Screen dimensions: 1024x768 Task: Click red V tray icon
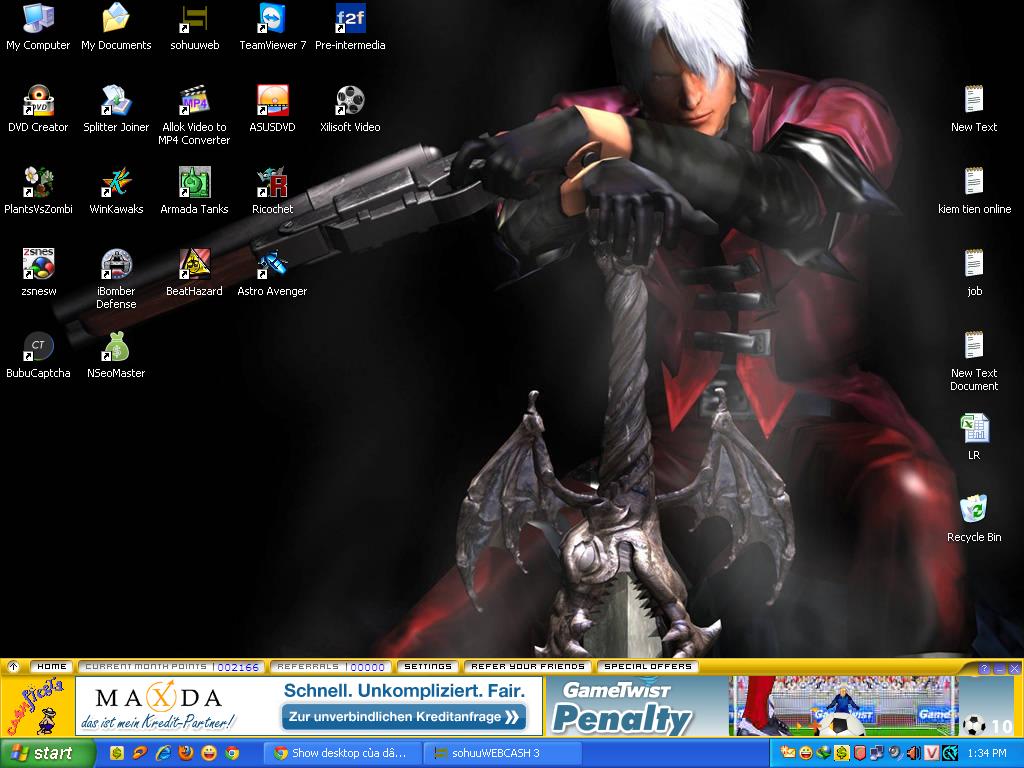pyautogui.click(x=931, y=753)
